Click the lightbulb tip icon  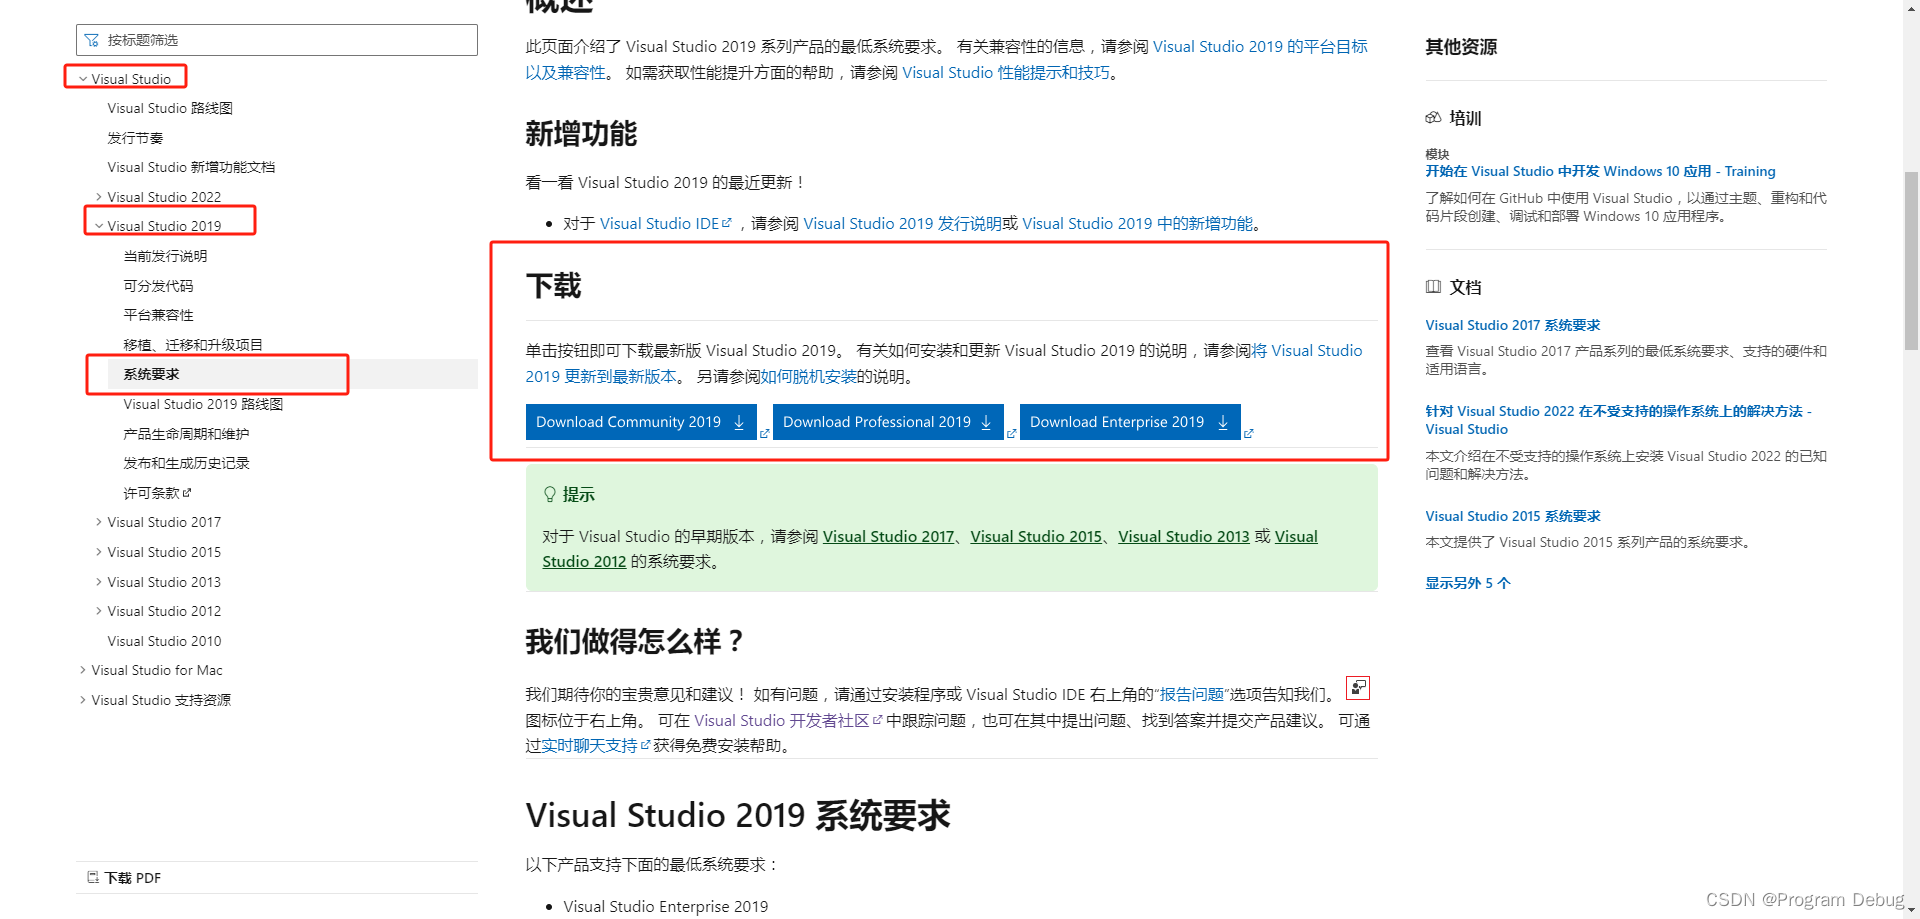(549, 494)
